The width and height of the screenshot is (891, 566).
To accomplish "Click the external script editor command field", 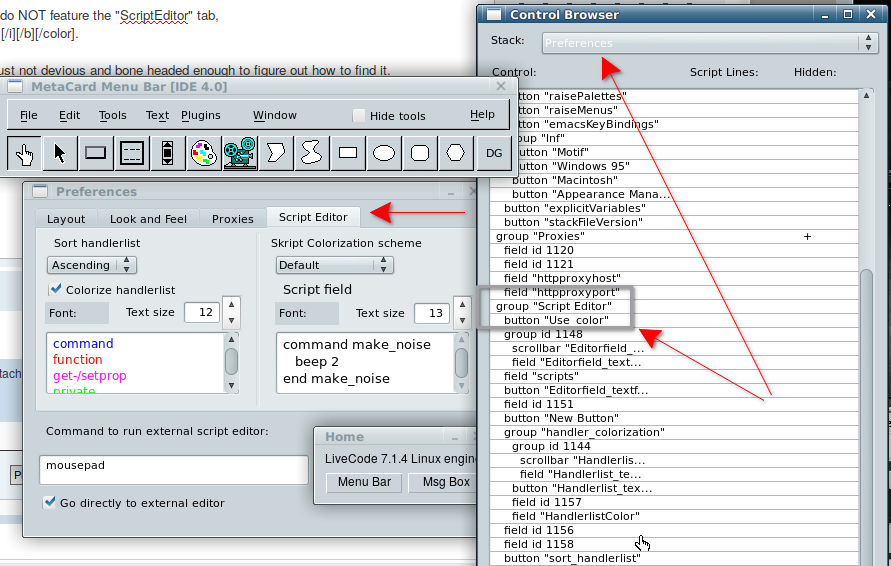I will 174,469.
